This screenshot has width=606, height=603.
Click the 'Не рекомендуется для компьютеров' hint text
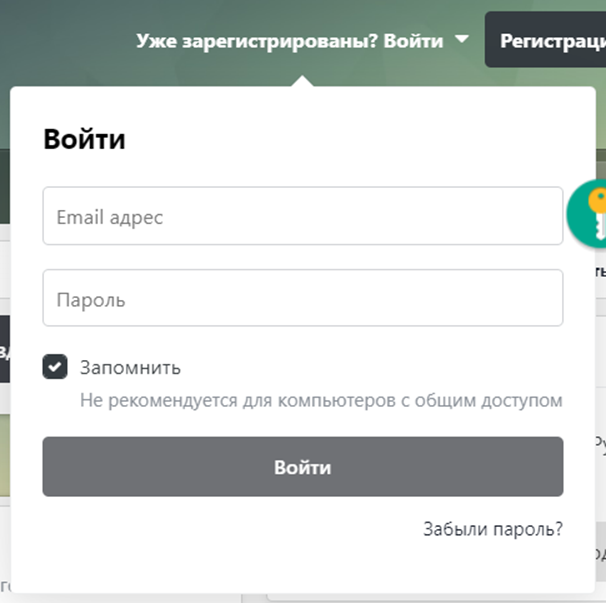pos(321,401)
